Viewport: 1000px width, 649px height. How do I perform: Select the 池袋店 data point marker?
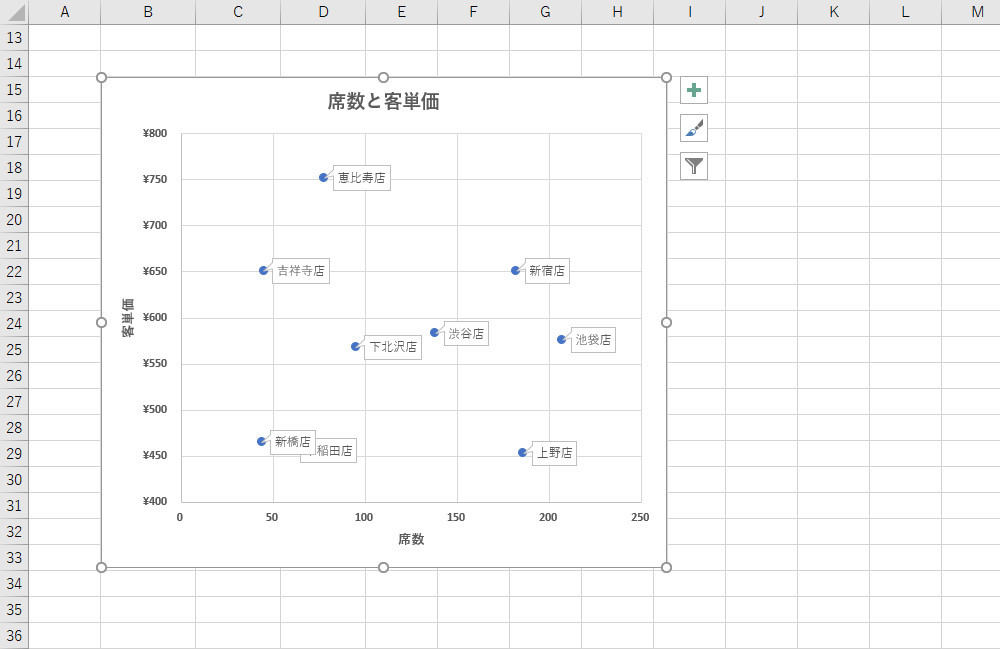[561, 340]
